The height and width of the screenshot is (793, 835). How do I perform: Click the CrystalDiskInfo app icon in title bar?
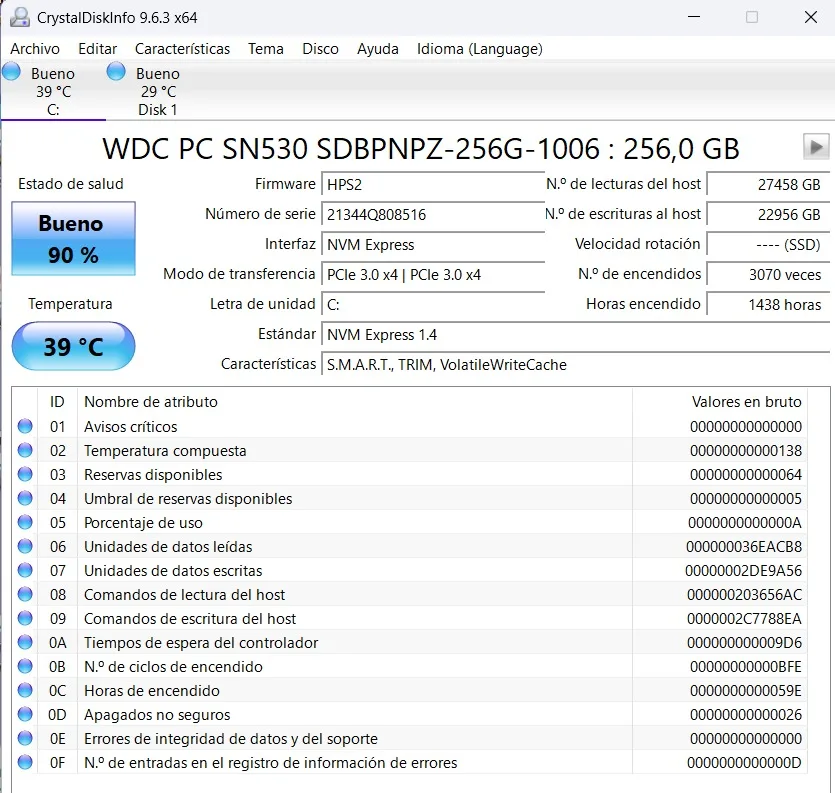point(20,17)
